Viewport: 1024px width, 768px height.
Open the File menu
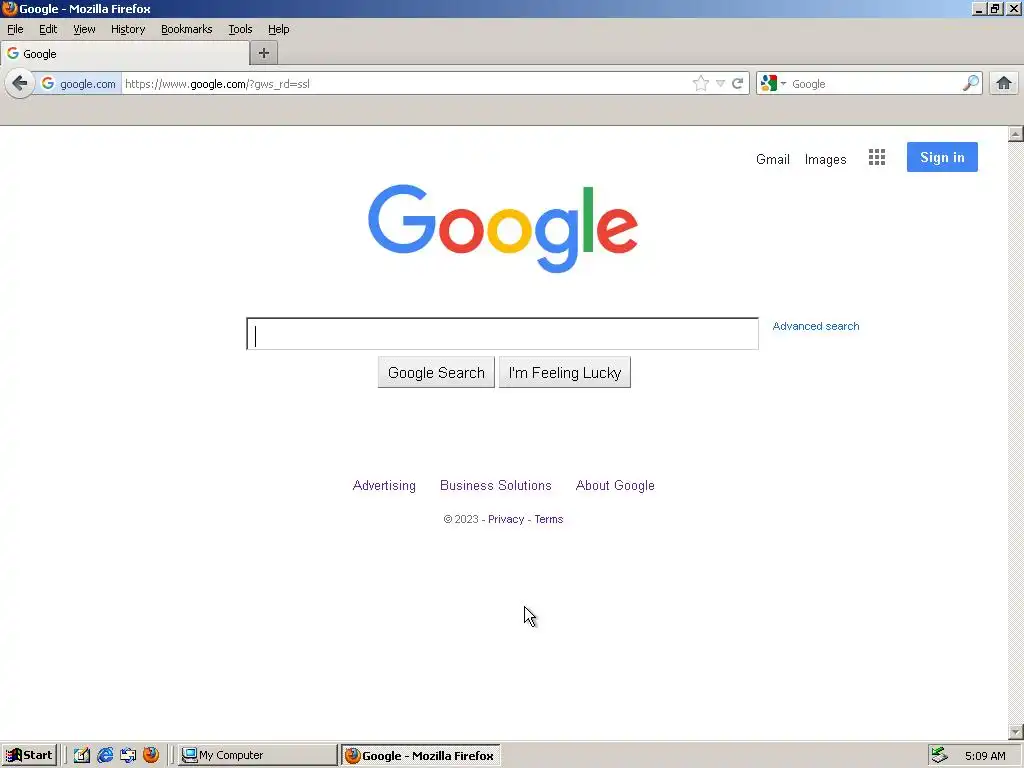click(x=15, y=29)
